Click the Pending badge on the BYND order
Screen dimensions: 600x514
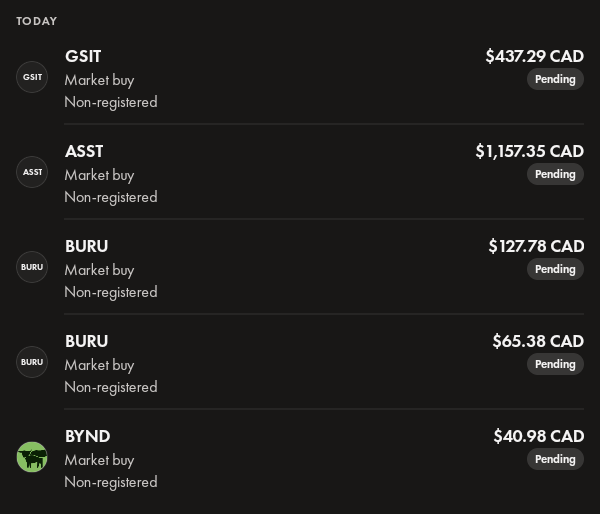pyautogui.click(x=555, y=459)
